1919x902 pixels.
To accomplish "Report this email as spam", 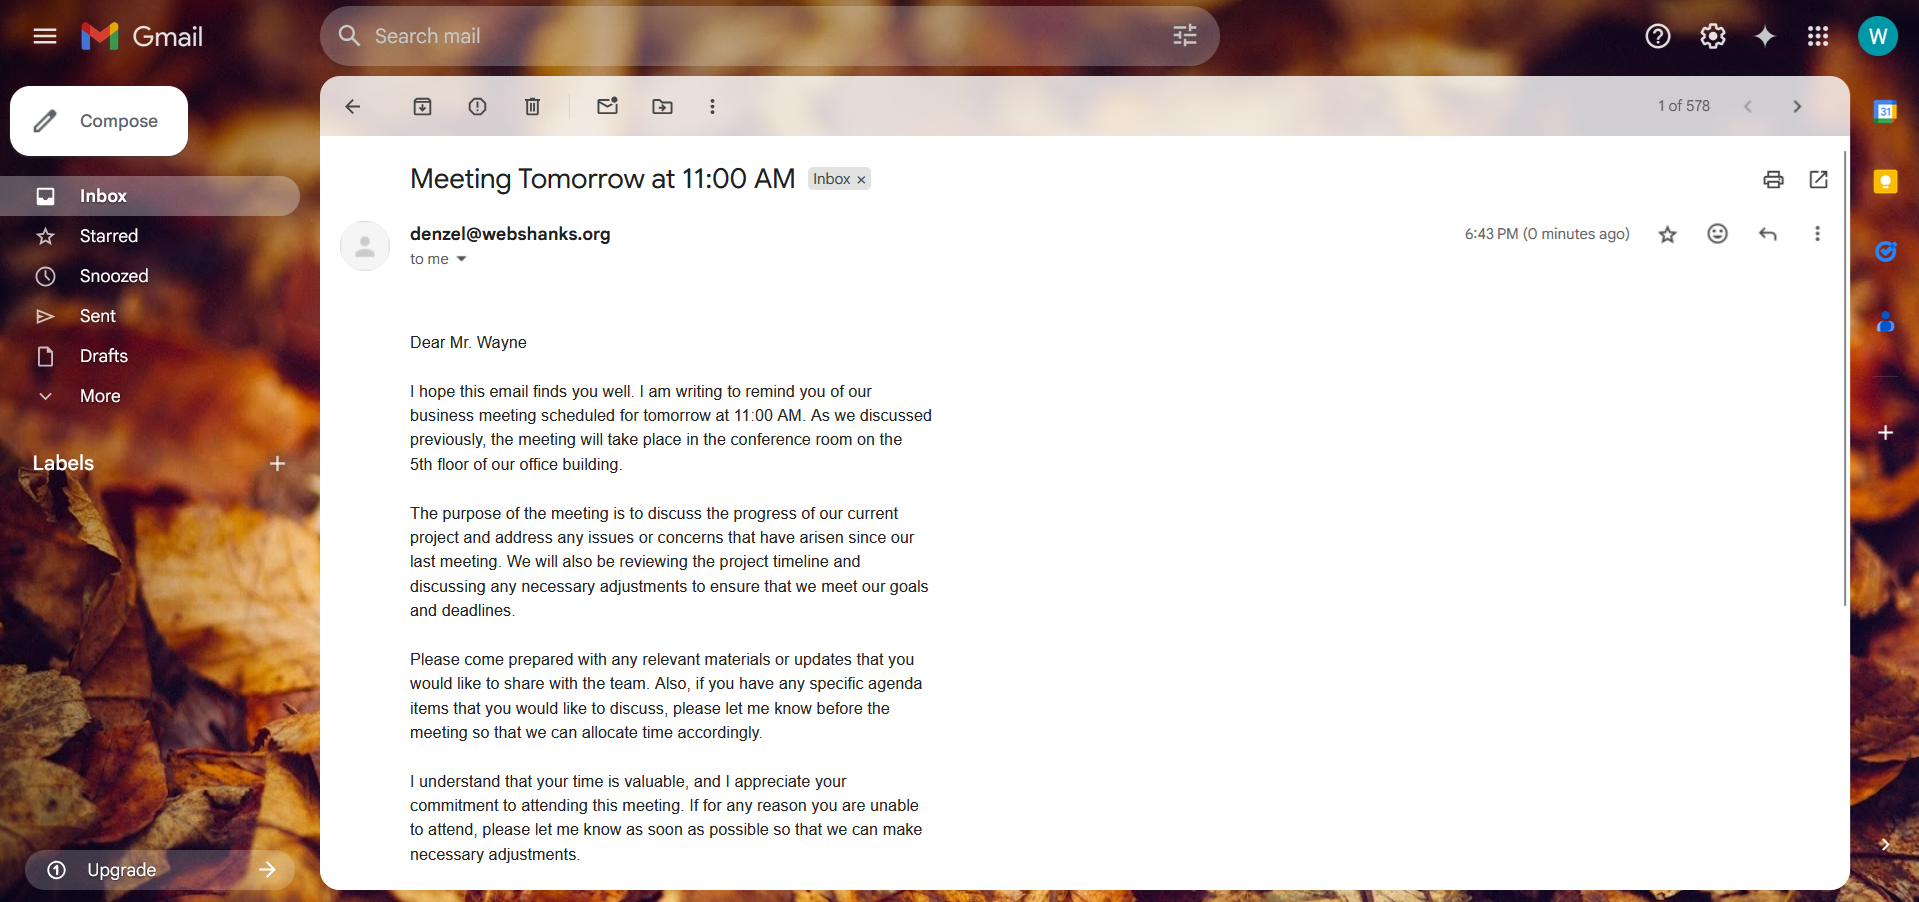I will (x=478, y=106).
